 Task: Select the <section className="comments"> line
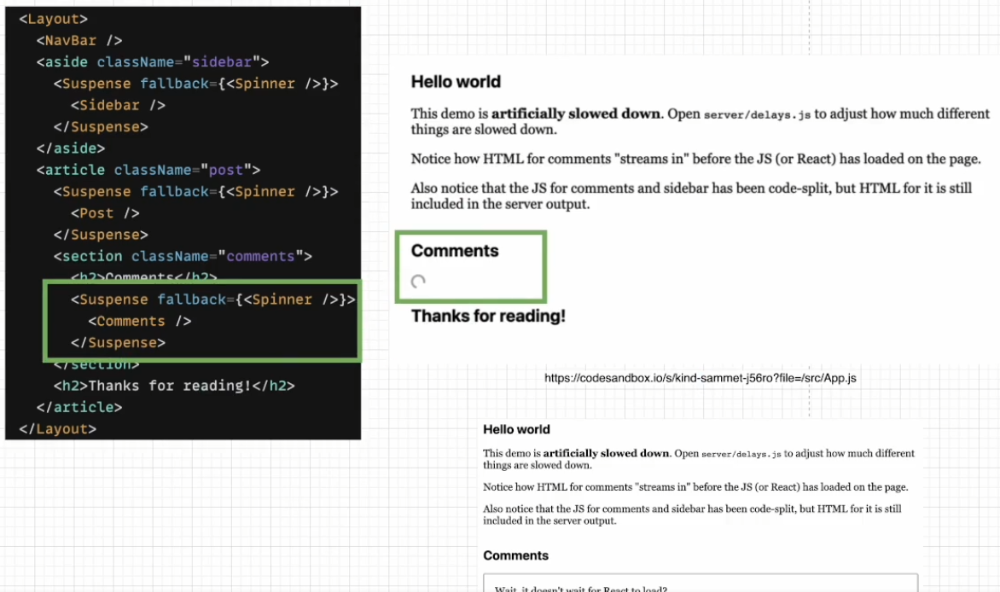[183, 256]
